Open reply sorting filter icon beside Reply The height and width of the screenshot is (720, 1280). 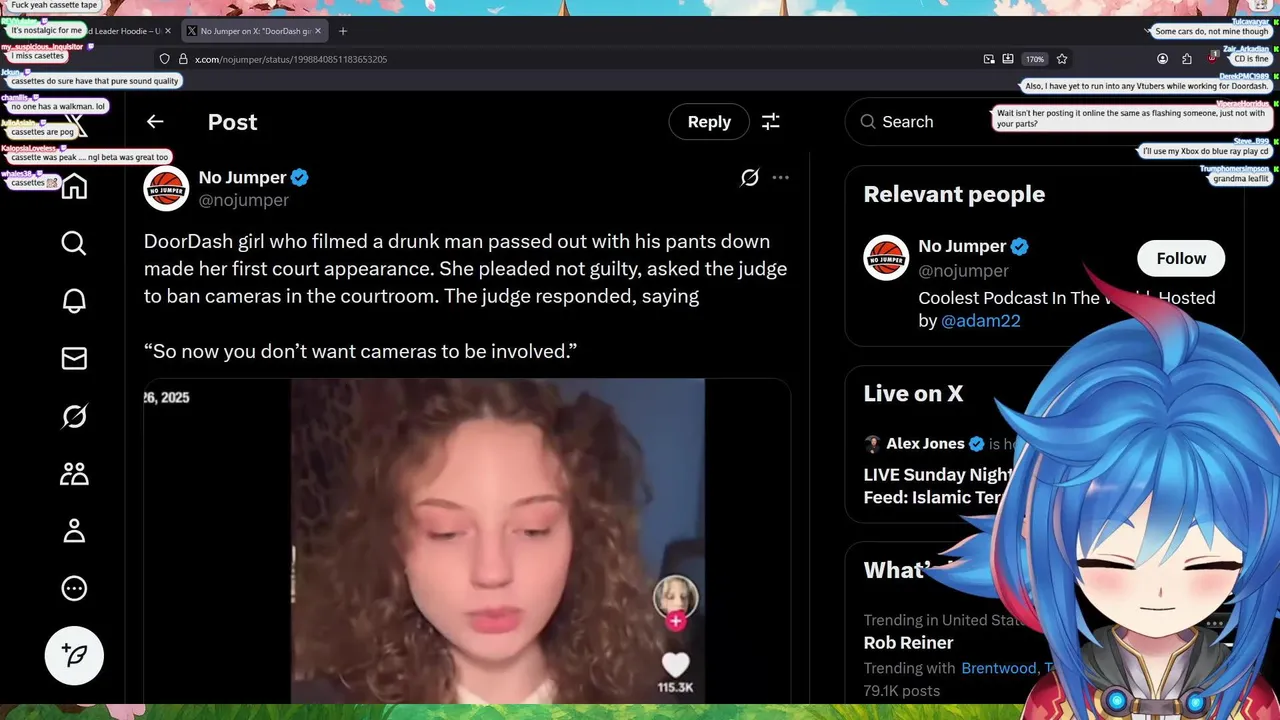[x=771, y=121]
